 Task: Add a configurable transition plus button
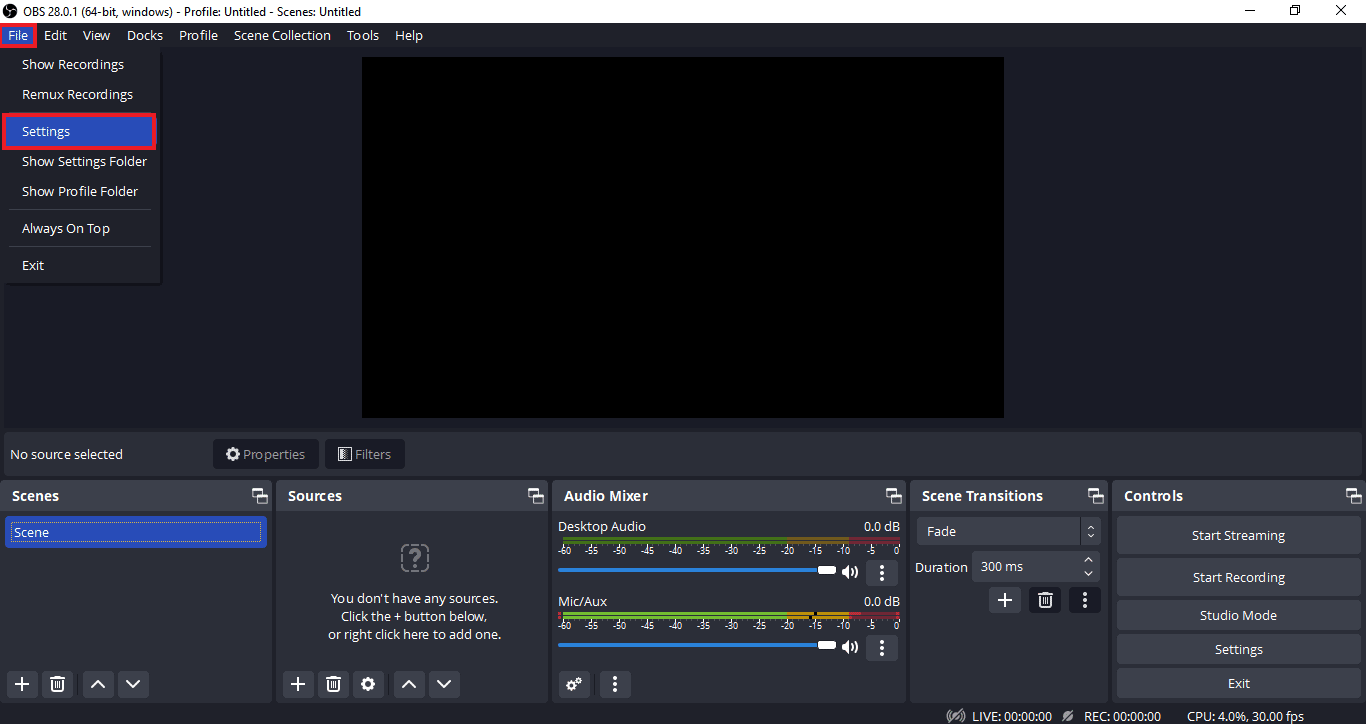tap(1005, 600)
